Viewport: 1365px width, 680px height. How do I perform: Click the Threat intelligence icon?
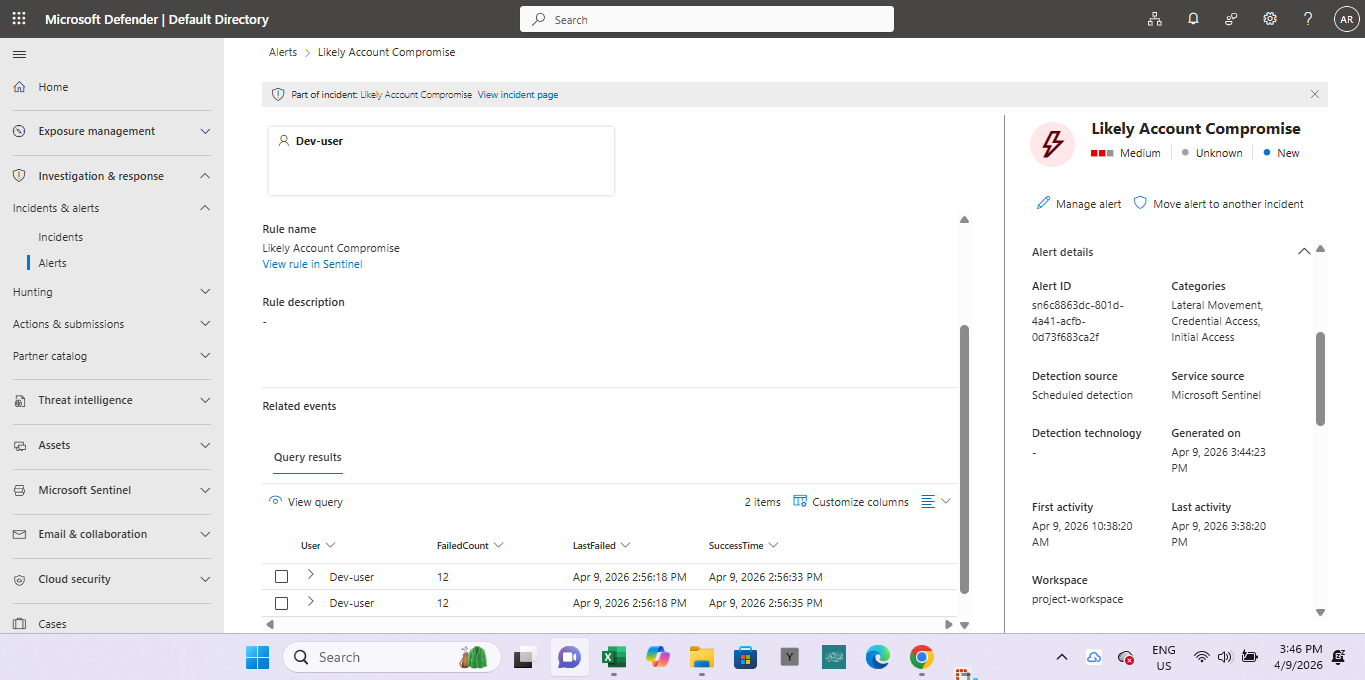tap(19, 400)
